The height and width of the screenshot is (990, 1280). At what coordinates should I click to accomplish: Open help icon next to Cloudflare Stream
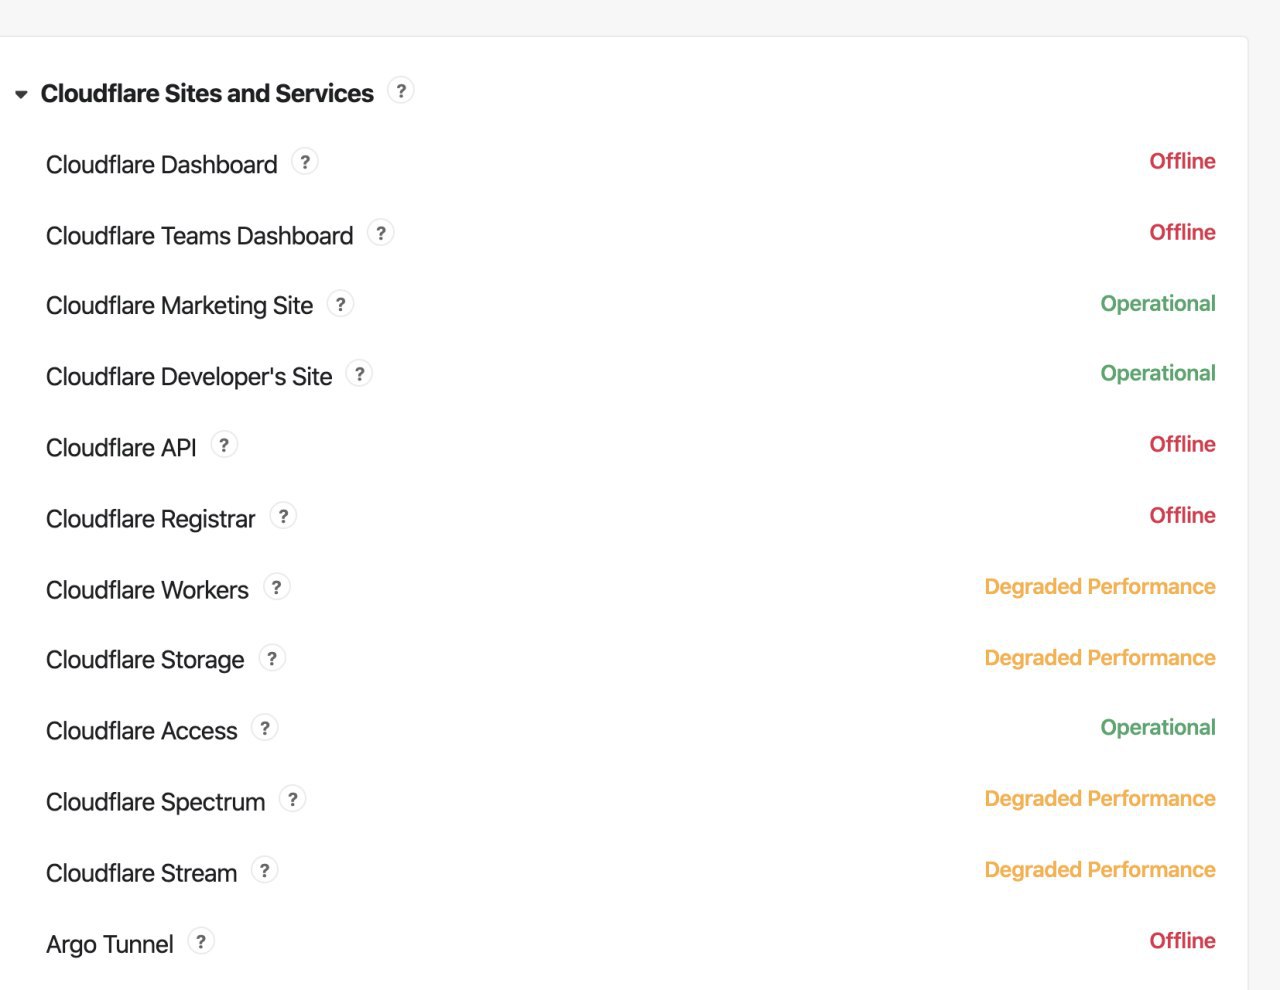(x=265, y=871)
